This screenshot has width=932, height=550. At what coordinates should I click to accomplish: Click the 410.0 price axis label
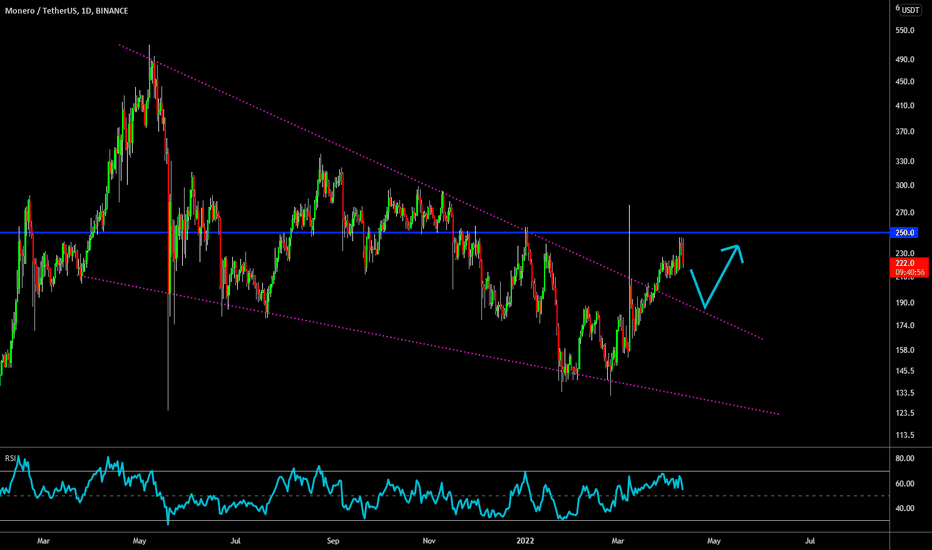pos(905,106)
